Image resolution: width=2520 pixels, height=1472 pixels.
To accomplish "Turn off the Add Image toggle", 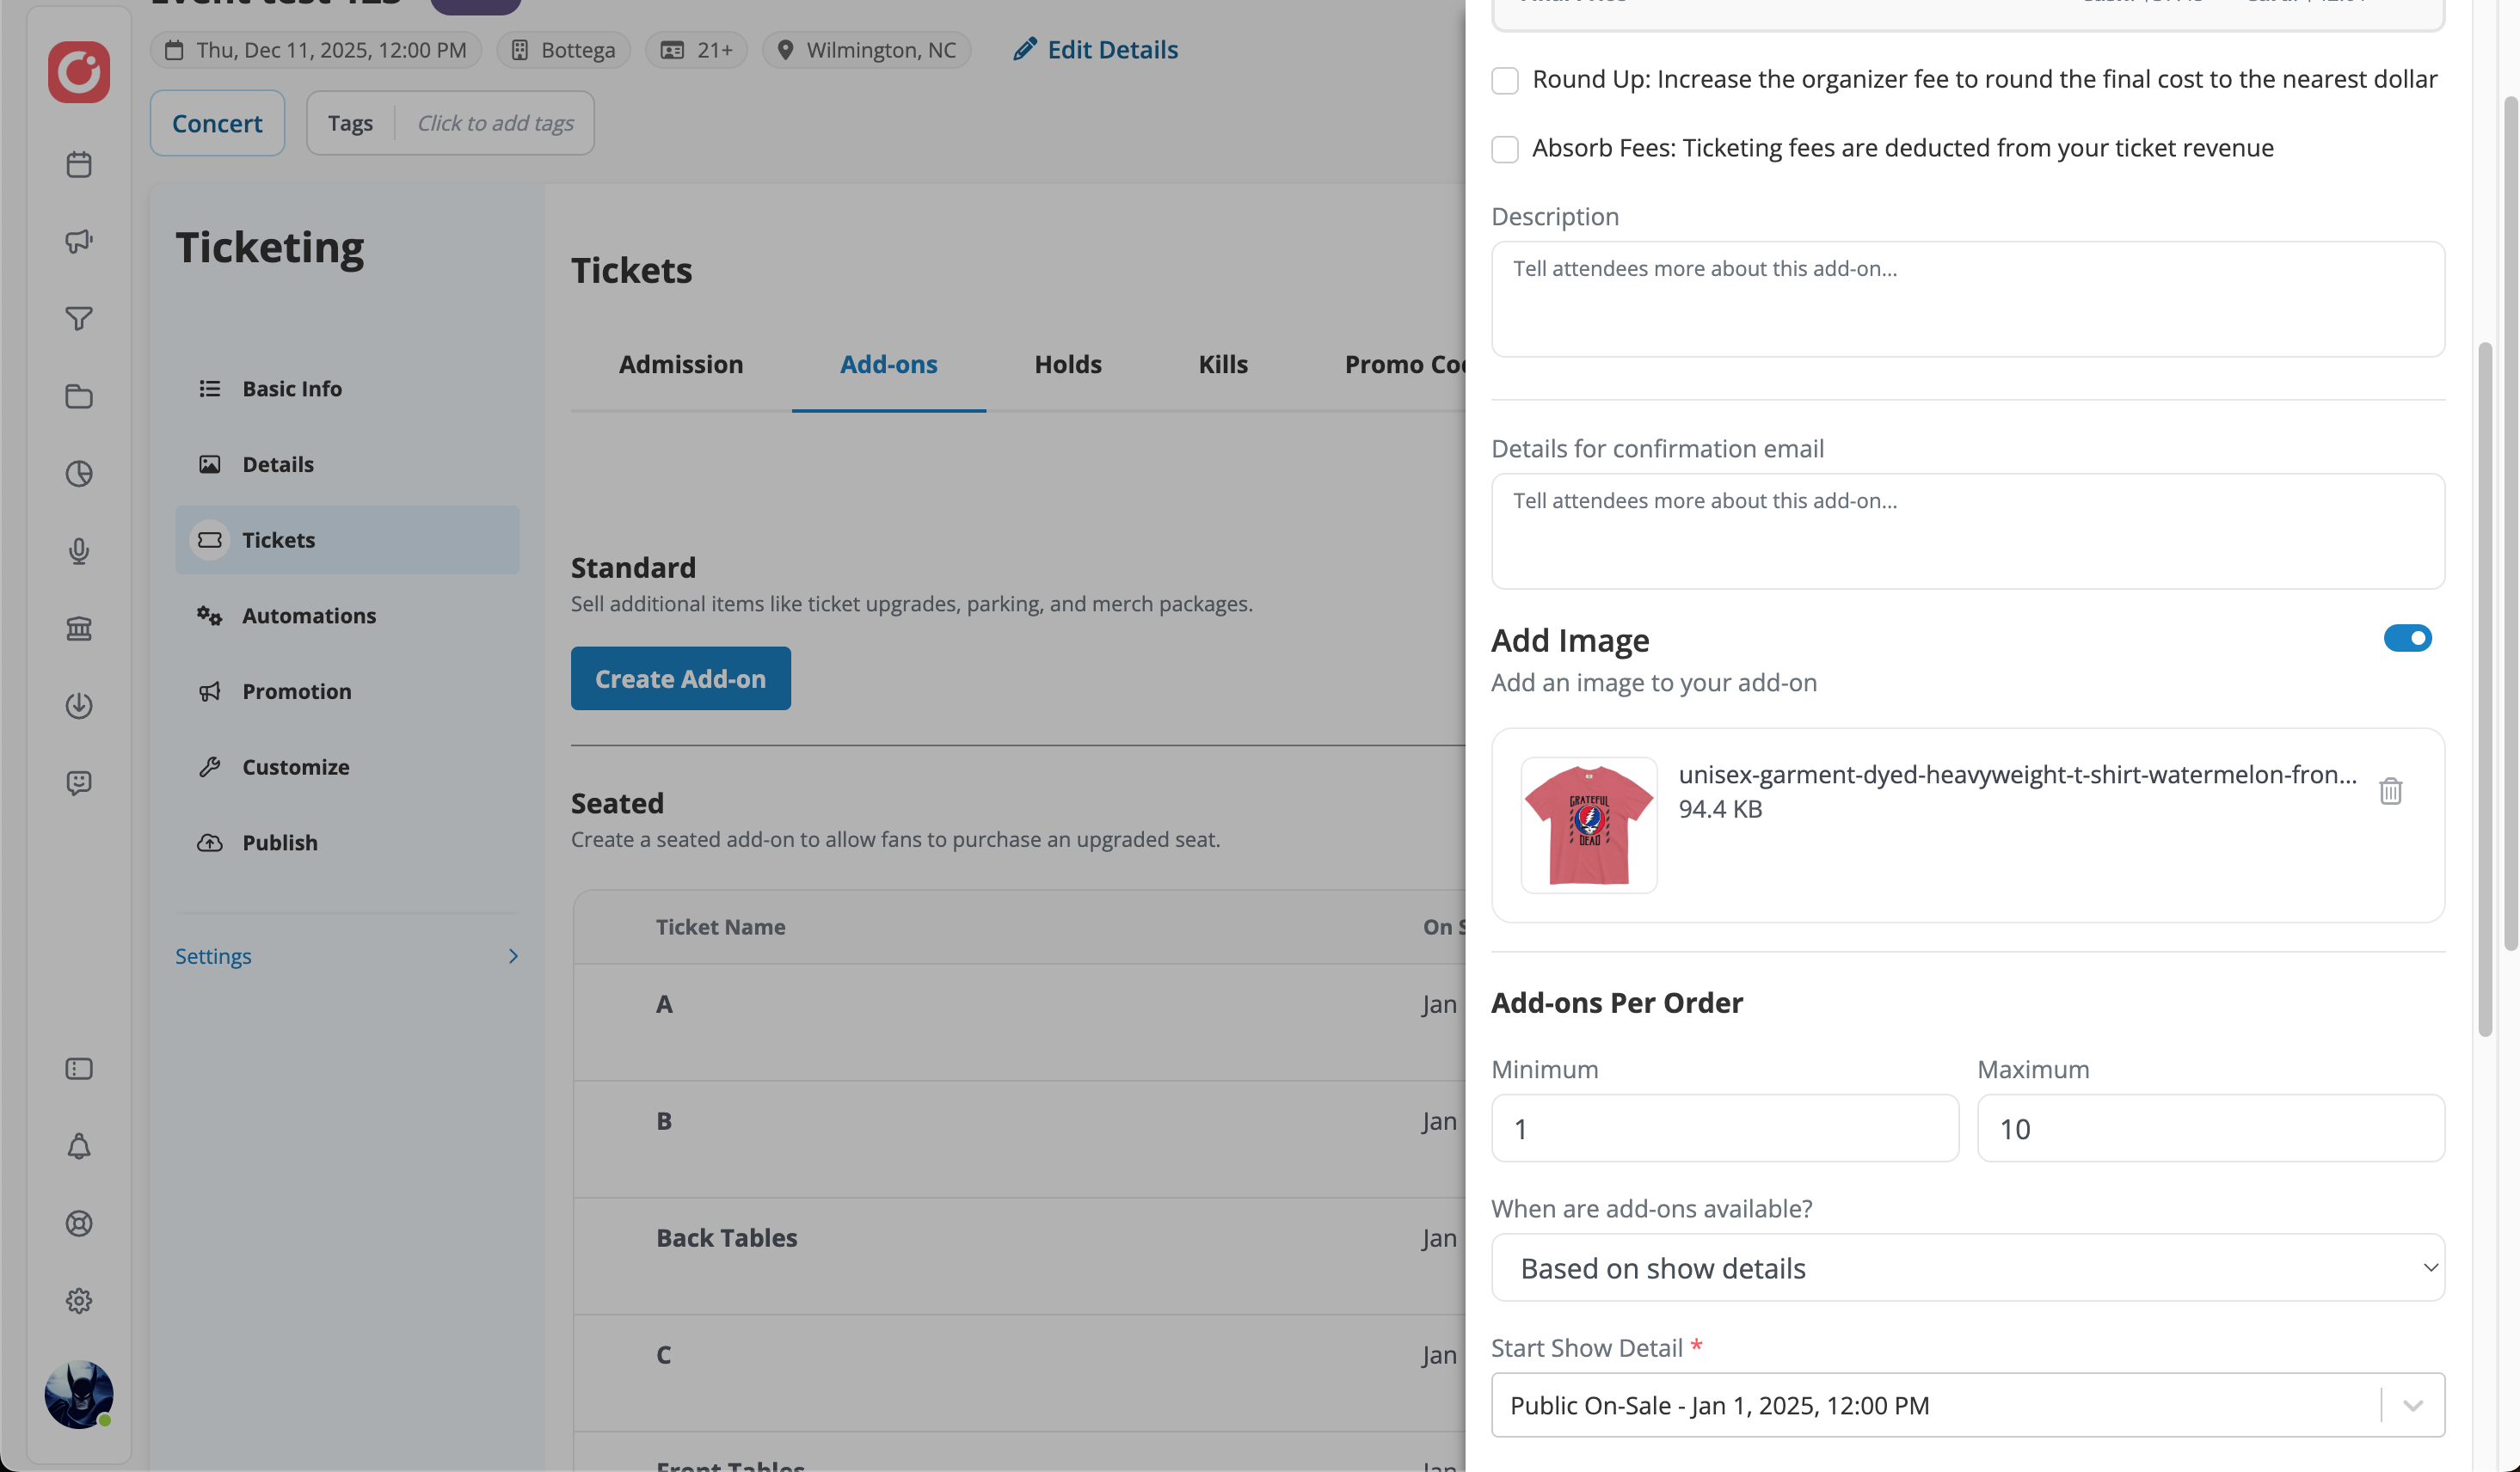I will 2407,638.
